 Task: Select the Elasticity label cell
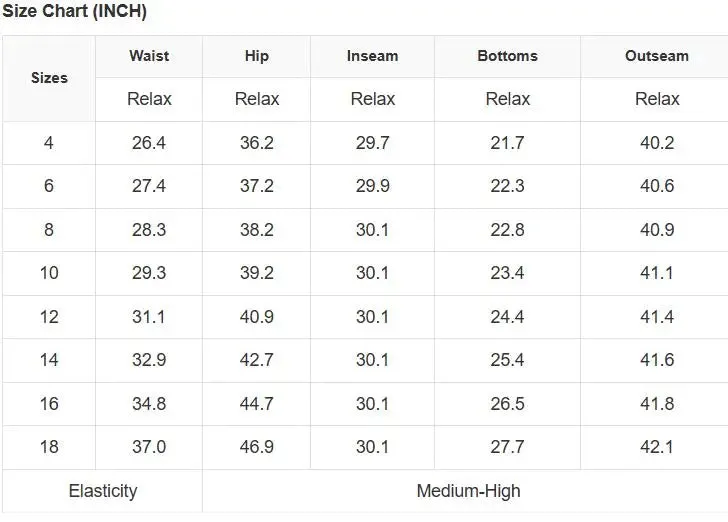(x=103, y=491)
